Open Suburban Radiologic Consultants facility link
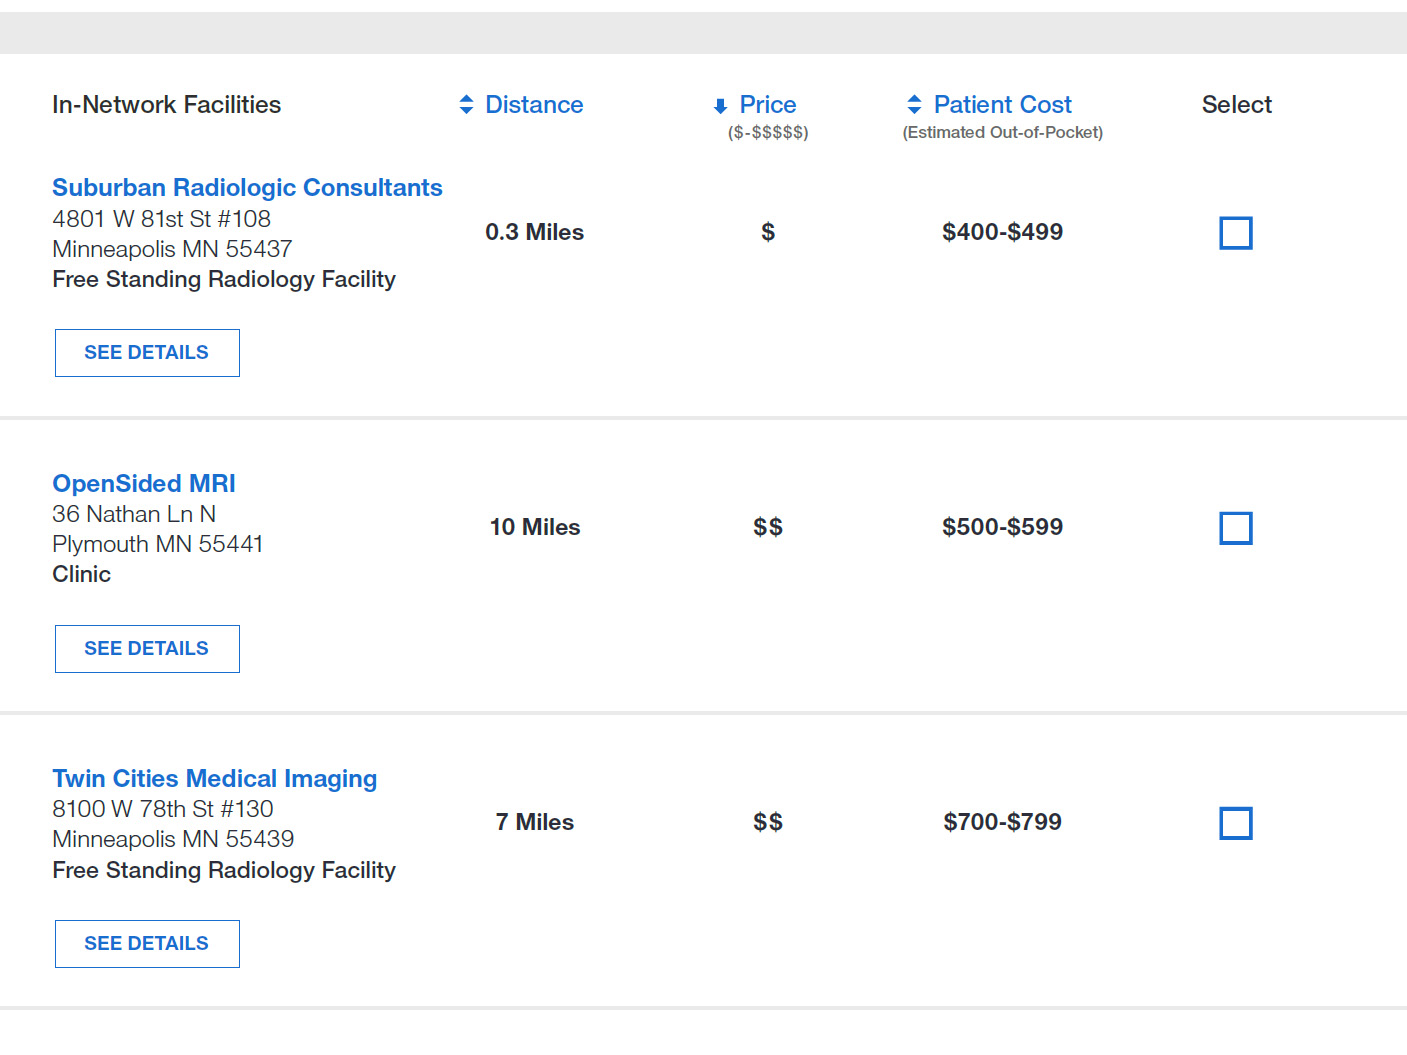The height and width of the screenshot is (1055, 1407). 247,188
